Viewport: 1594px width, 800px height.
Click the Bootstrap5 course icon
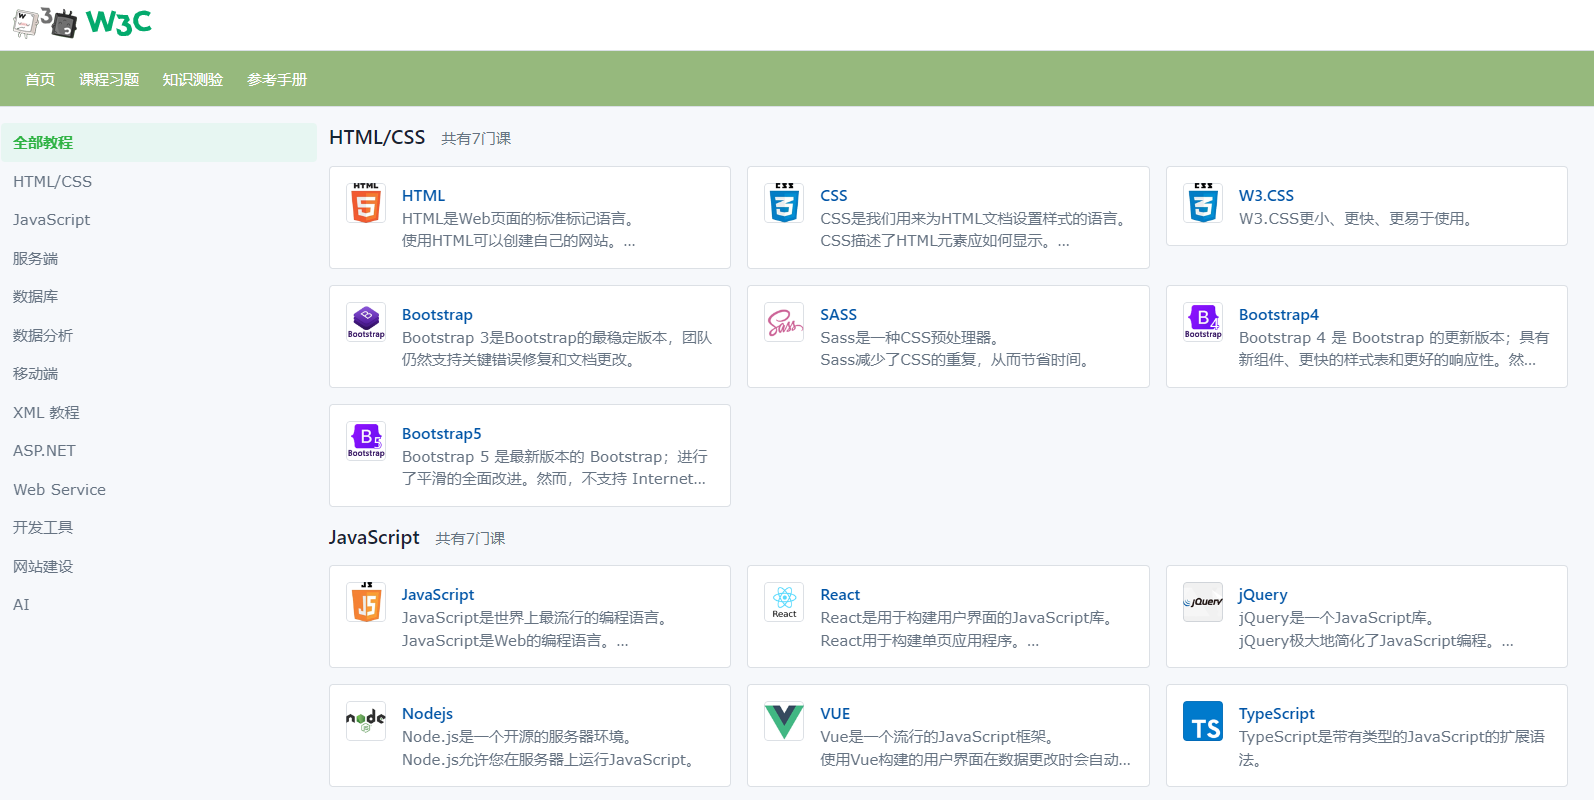point(366,441)
